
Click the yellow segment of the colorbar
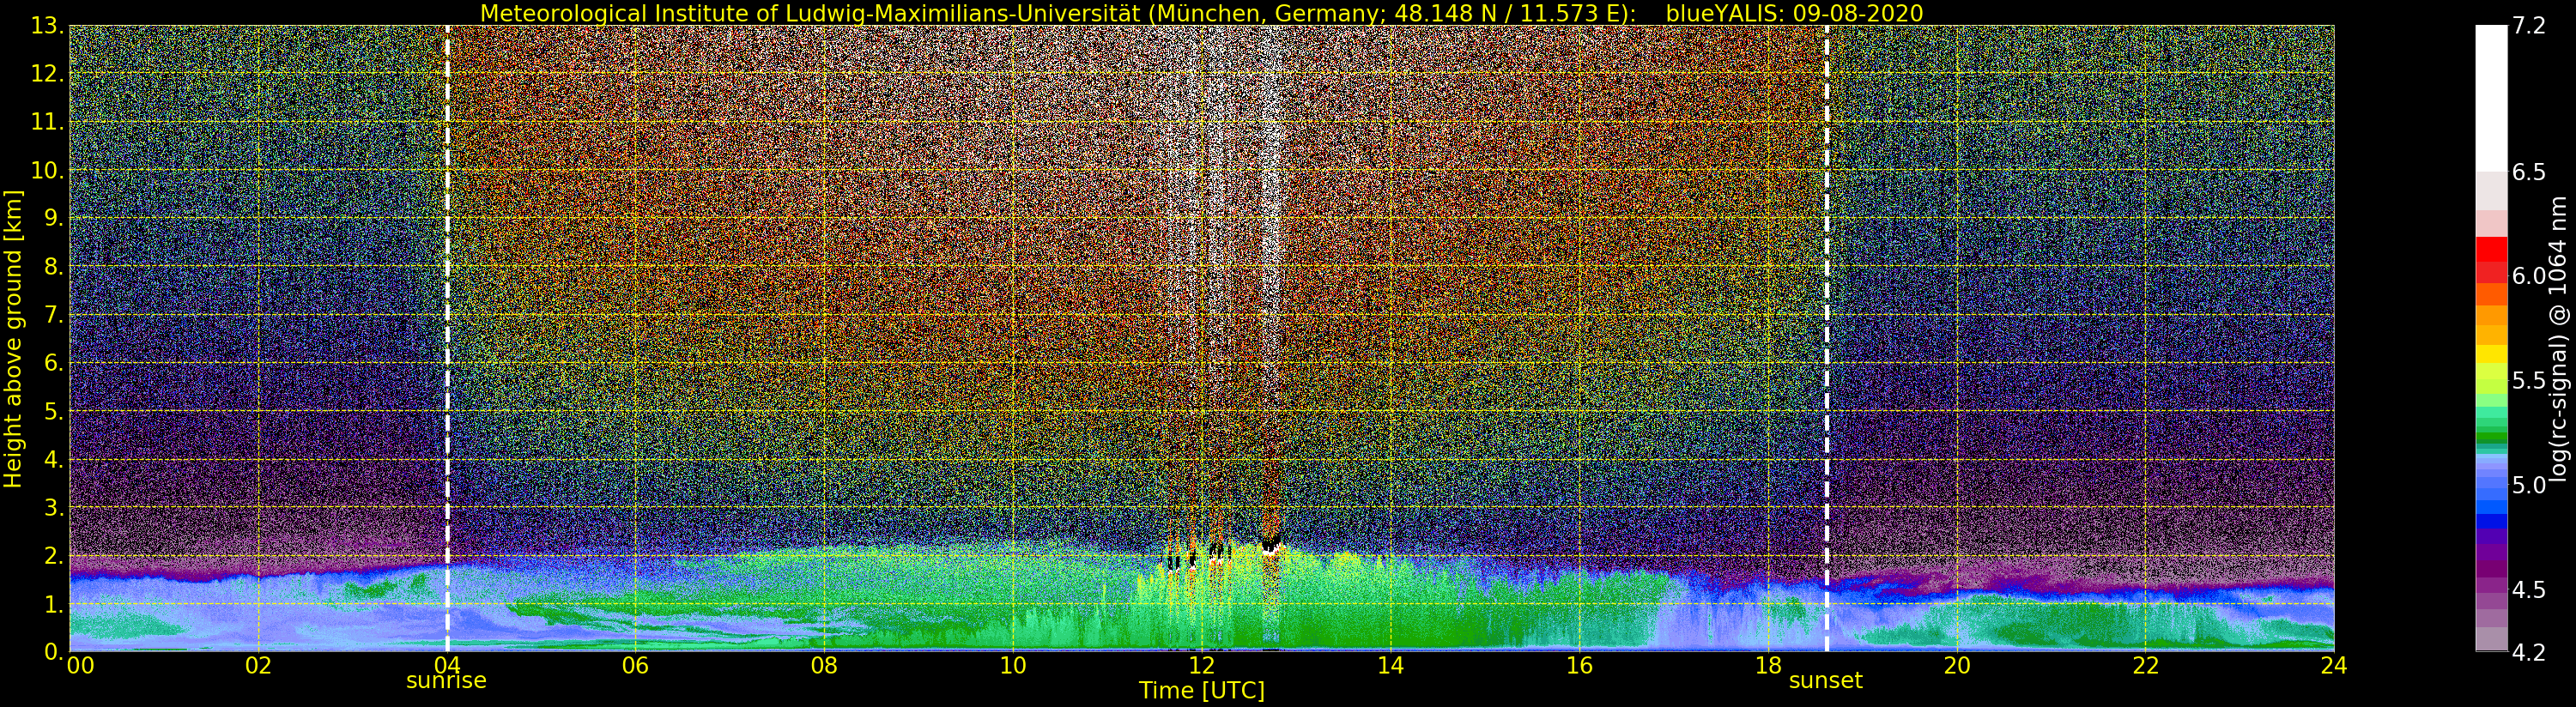pos(2491,355)
